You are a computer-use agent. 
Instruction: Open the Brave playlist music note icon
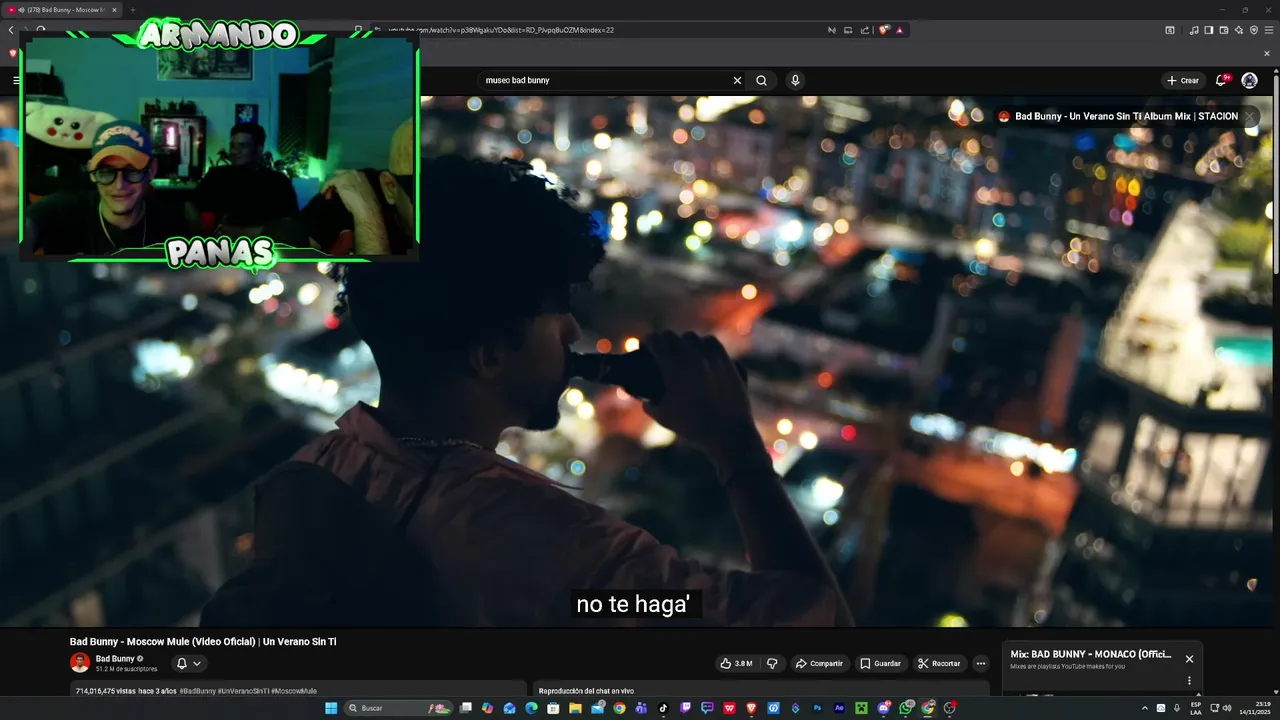tap(1194, 30)
